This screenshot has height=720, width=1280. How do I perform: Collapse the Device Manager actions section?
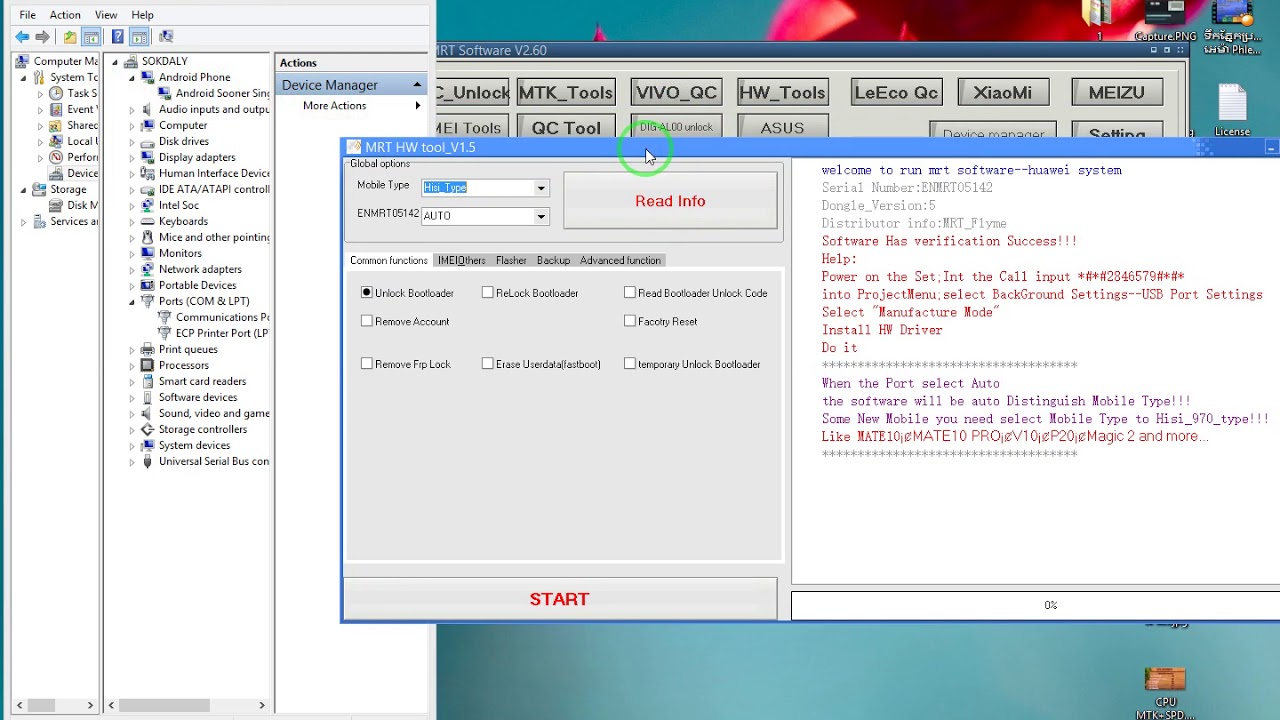(417, 85)
